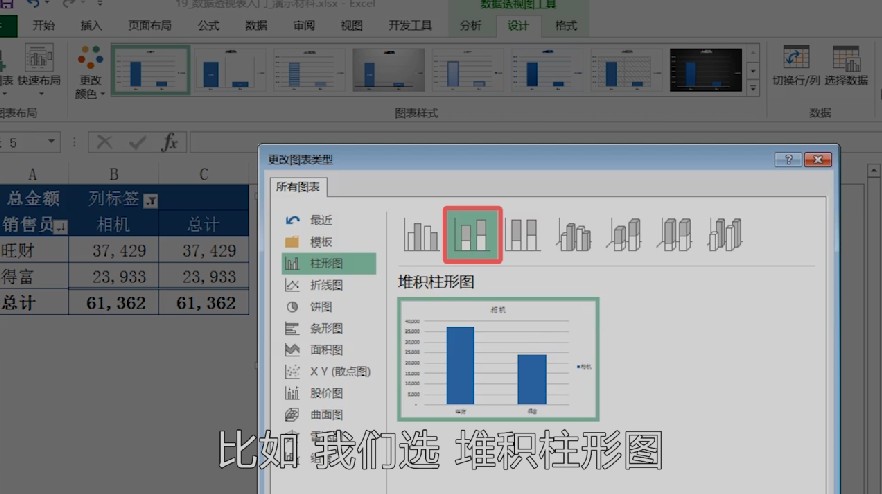Expand the chart styles gallery scroll arrow

(x=750, y=90)
